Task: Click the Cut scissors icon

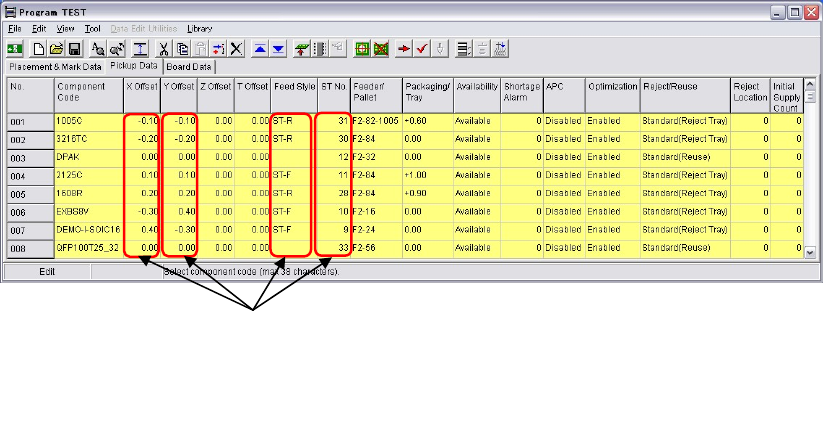Action: [x=166, y=47]
